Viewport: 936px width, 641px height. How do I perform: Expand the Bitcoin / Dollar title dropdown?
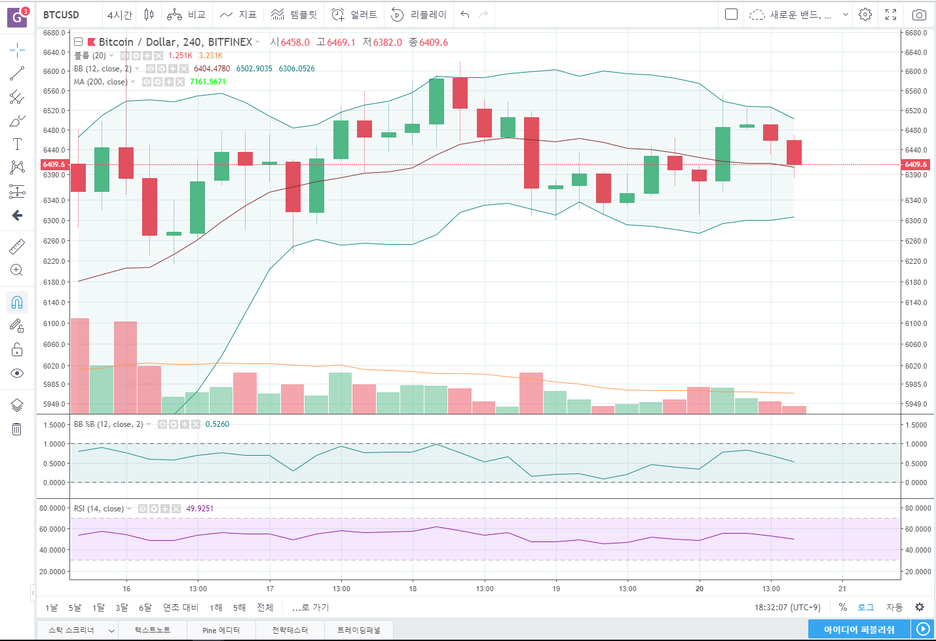258,42
